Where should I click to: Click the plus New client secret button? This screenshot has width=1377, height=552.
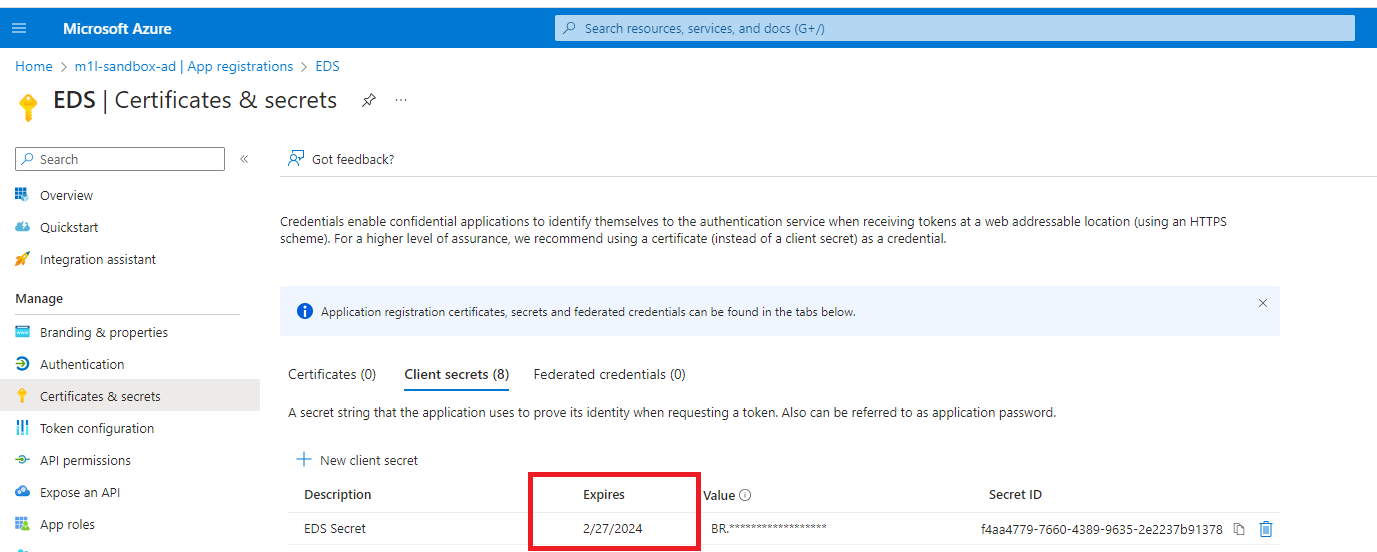[x=358, y=460]
